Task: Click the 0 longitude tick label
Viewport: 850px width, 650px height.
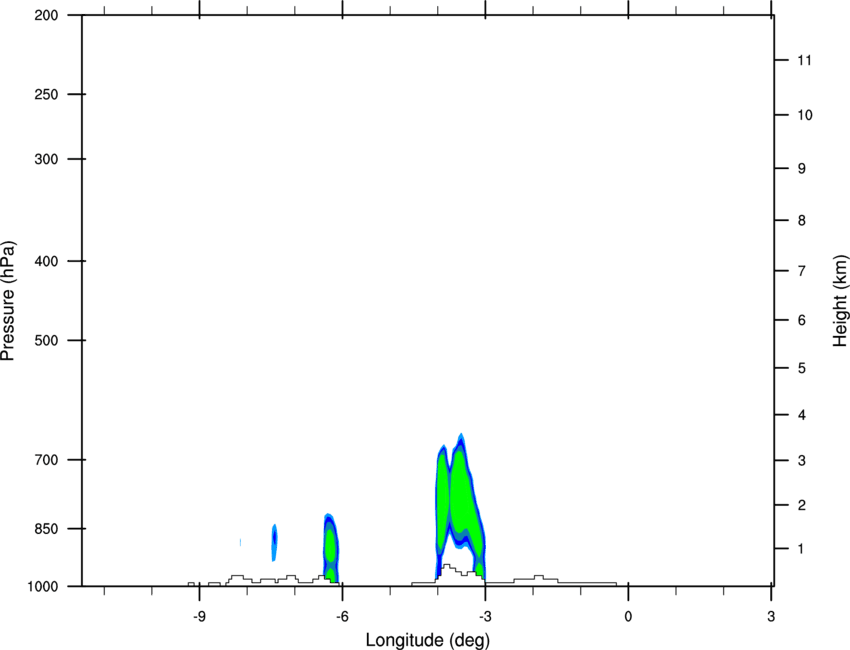Action: [628, 616]
